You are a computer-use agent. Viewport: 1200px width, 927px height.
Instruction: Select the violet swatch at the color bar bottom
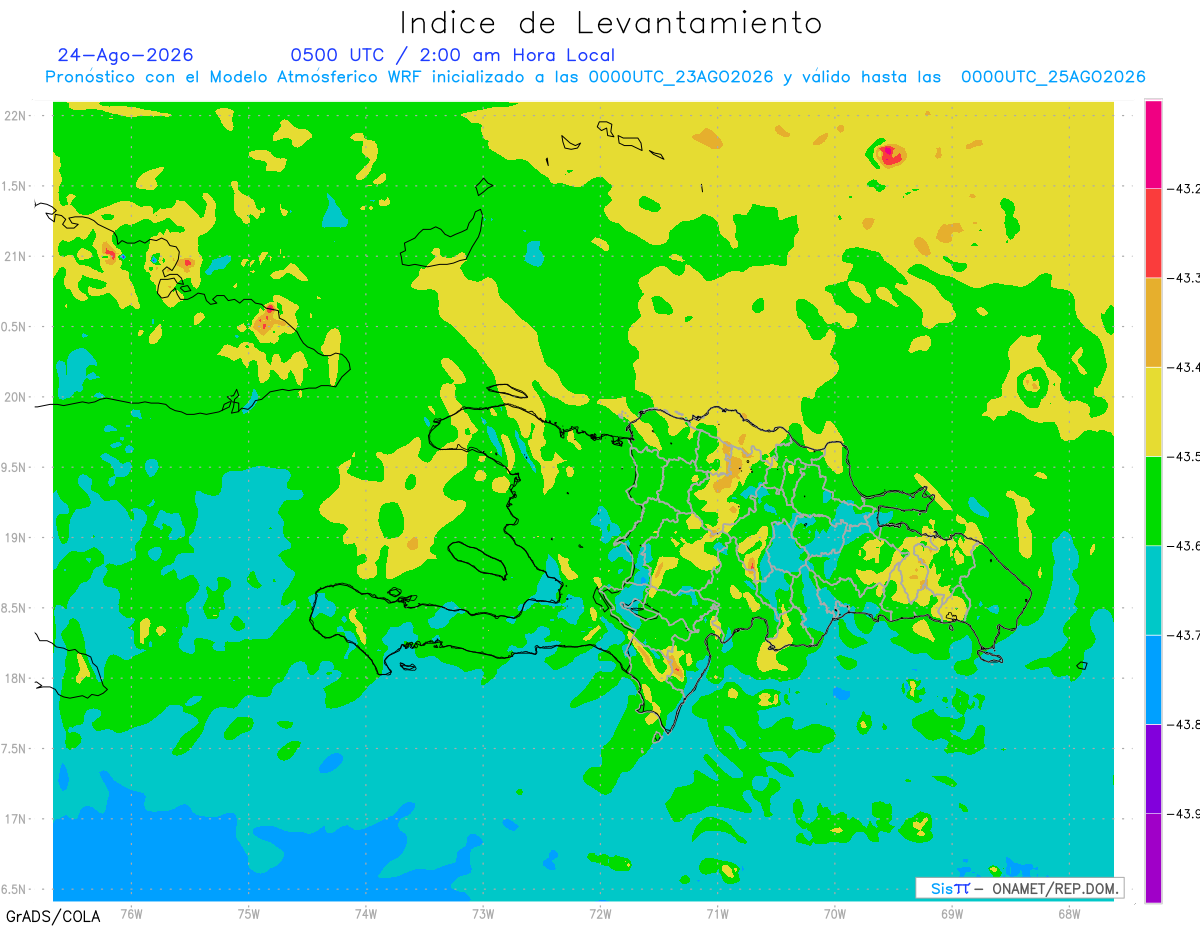tap(1153, 858)
